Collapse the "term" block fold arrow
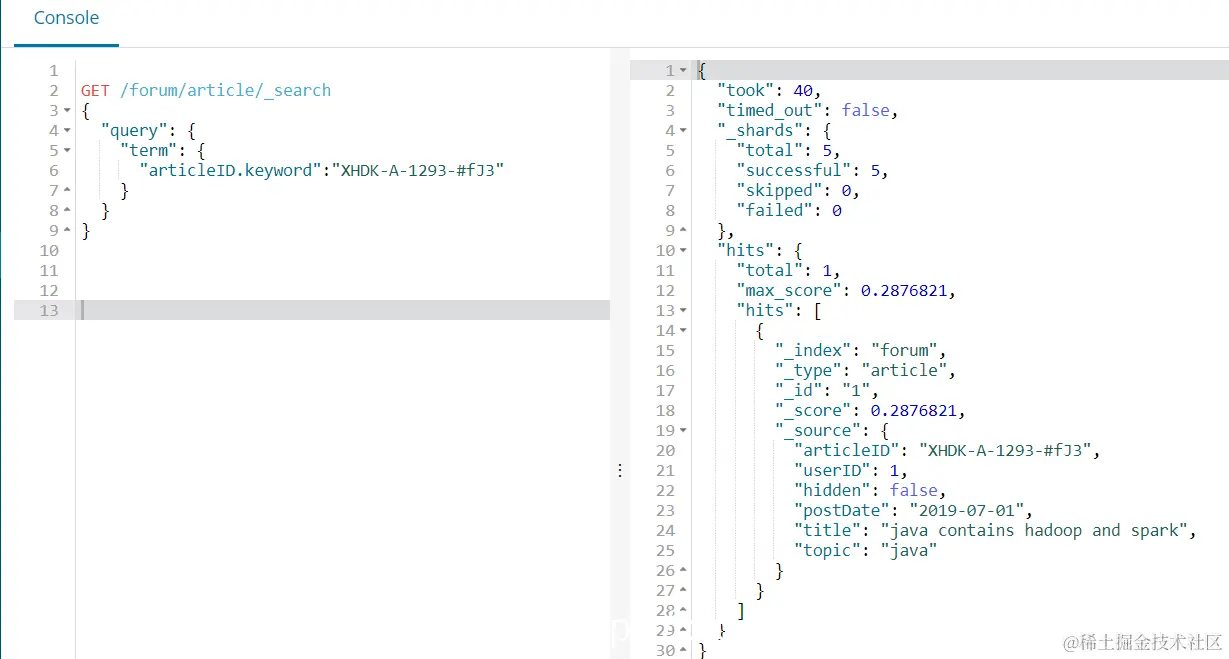Image resolution: width=1229 pixels, height=659 pixels. coord(67,150)
